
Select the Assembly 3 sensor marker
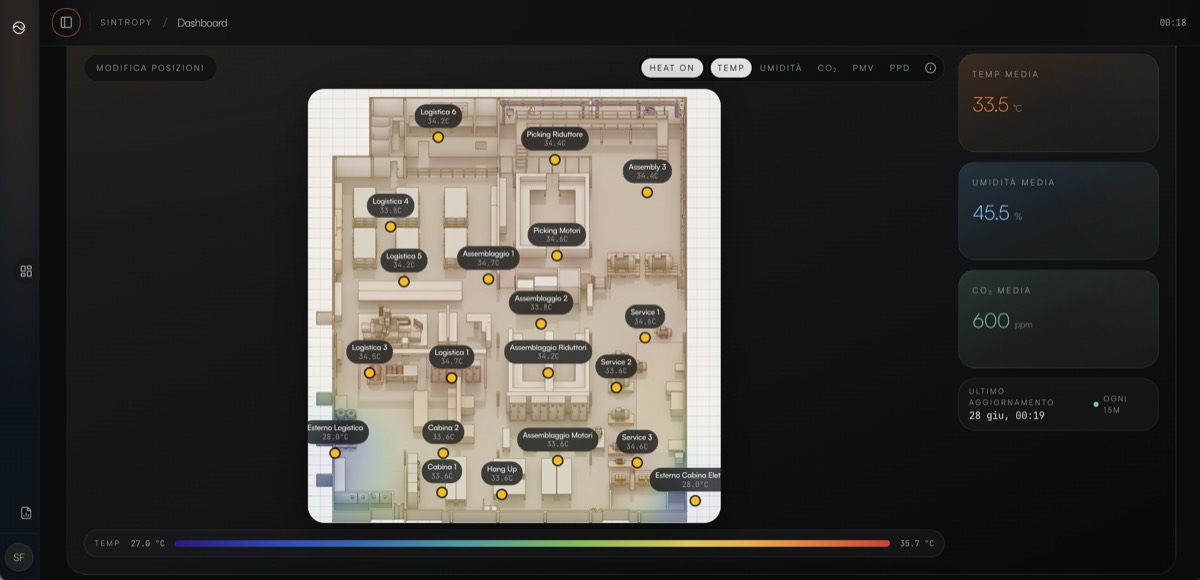click(x=647, y=192)
